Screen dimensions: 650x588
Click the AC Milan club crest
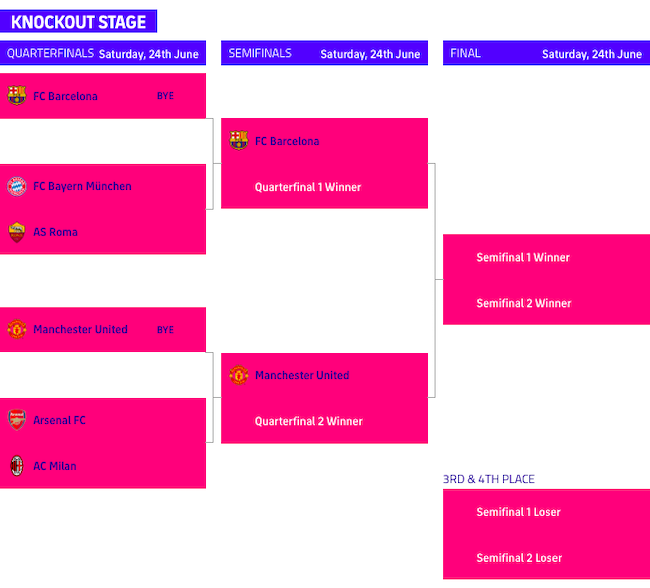[x=16, y=466]
